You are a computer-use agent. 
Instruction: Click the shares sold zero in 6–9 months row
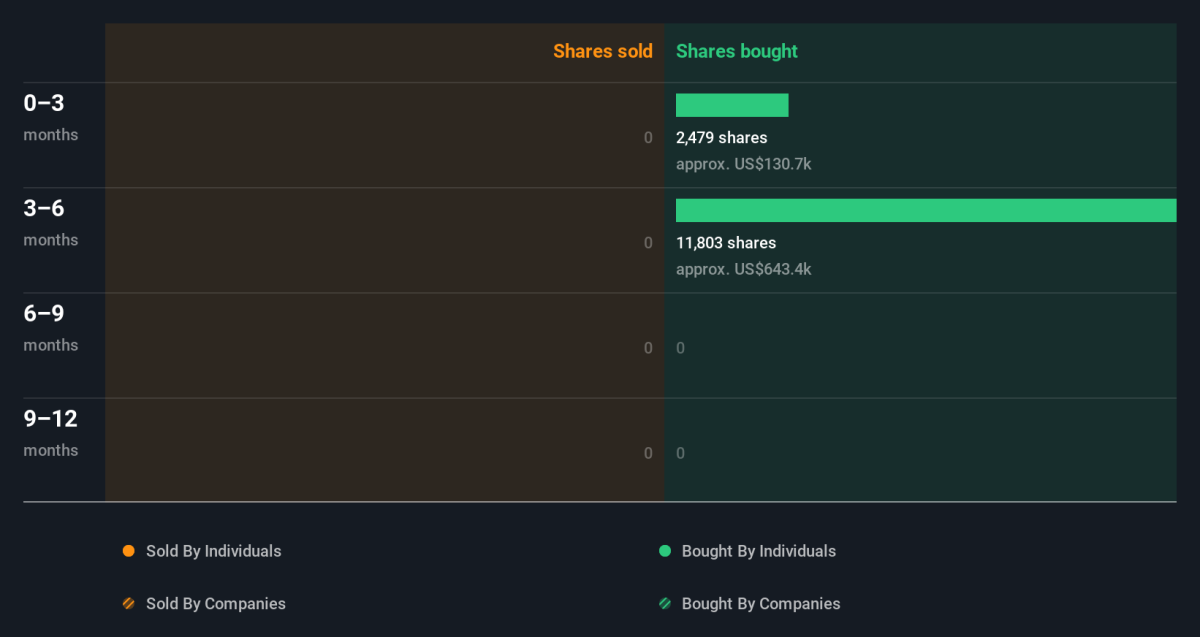tap(648, 348)
